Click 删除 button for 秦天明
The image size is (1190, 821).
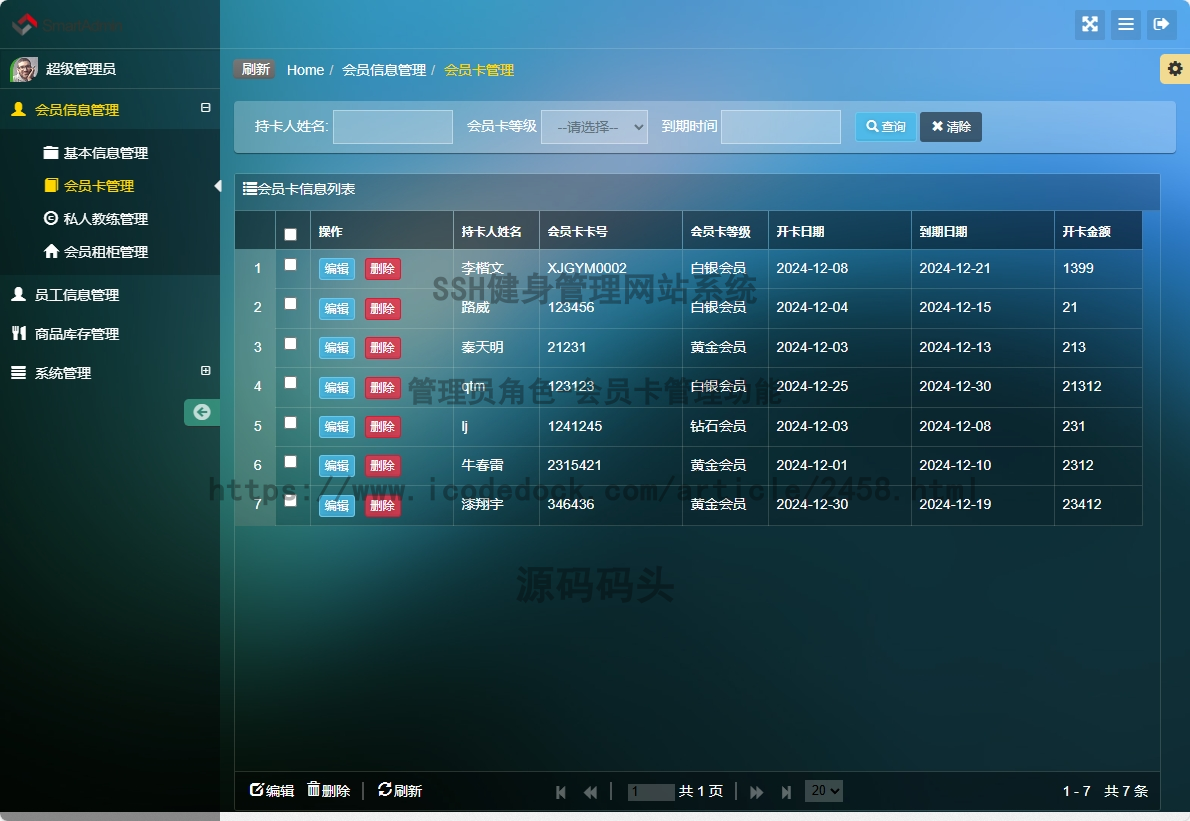(382, 348)
